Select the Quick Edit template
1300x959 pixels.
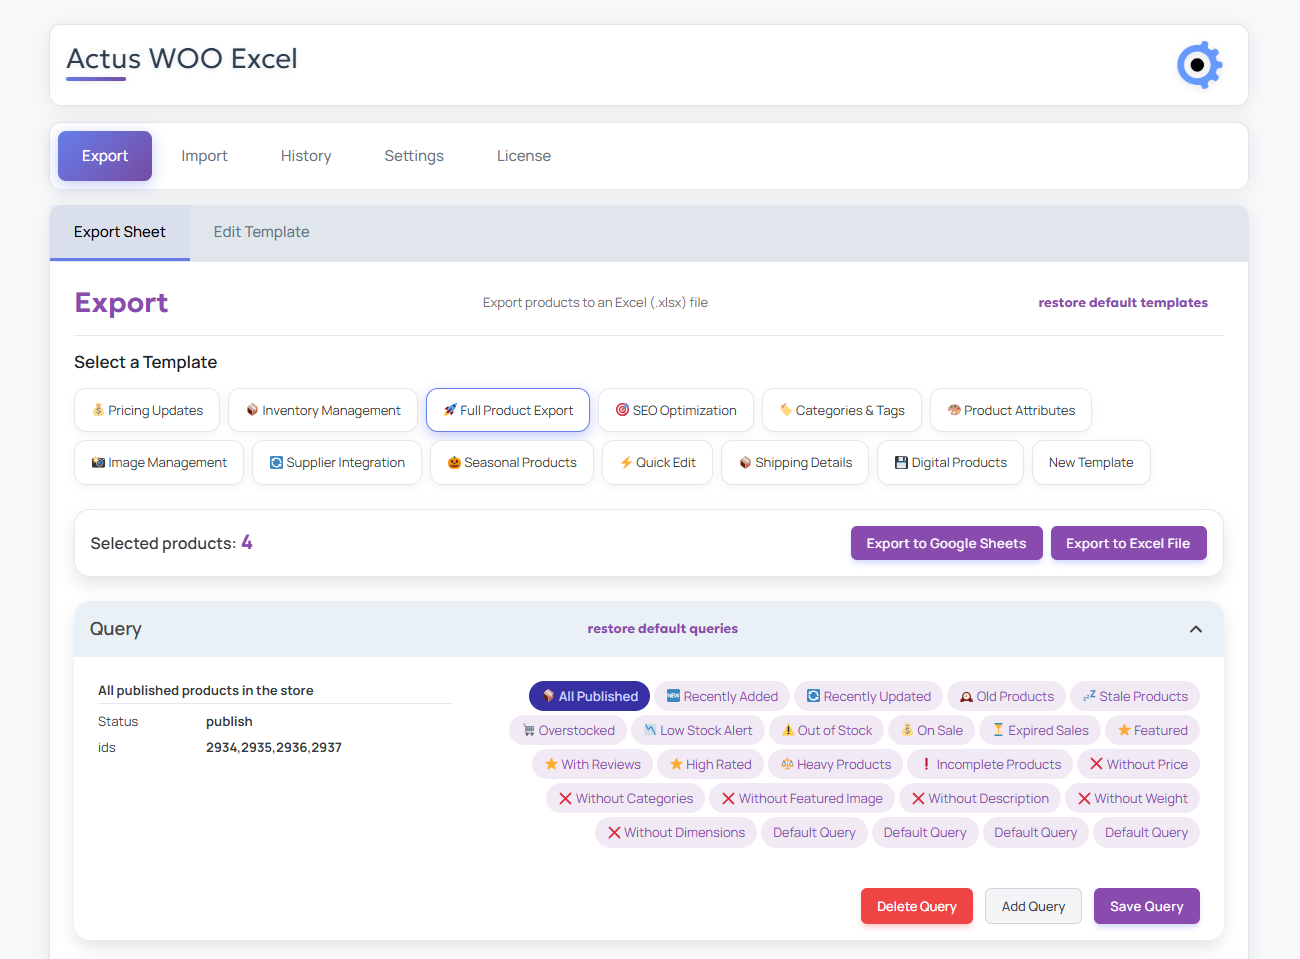(657, 462)
